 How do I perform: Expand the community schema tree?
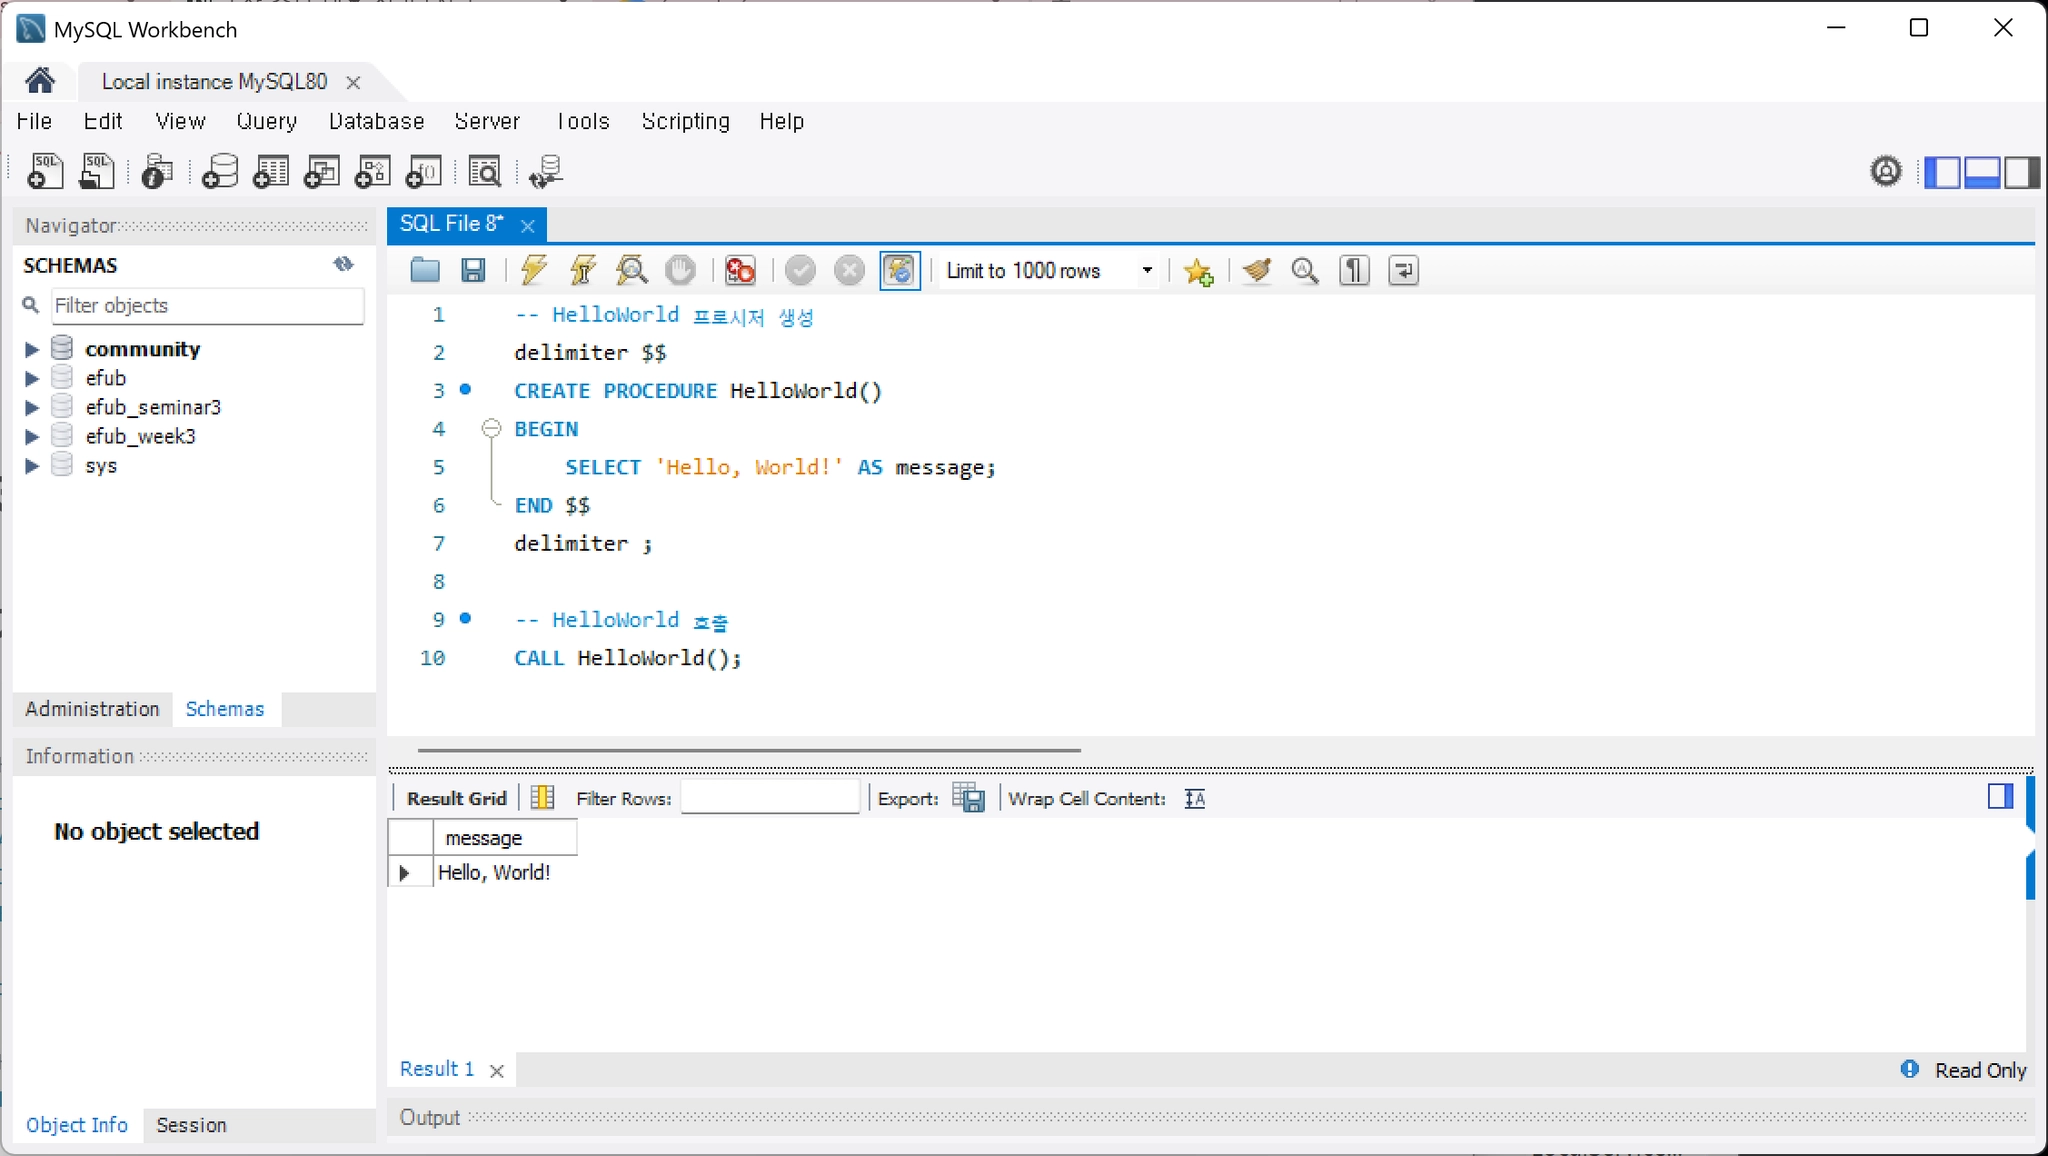31,349
